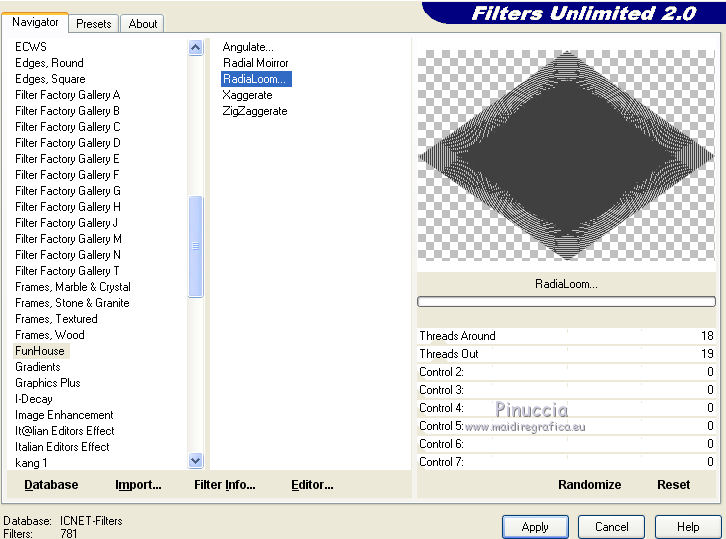
Task: Select Filter Factory Gallery T
Action: click(x=68, y=271)
